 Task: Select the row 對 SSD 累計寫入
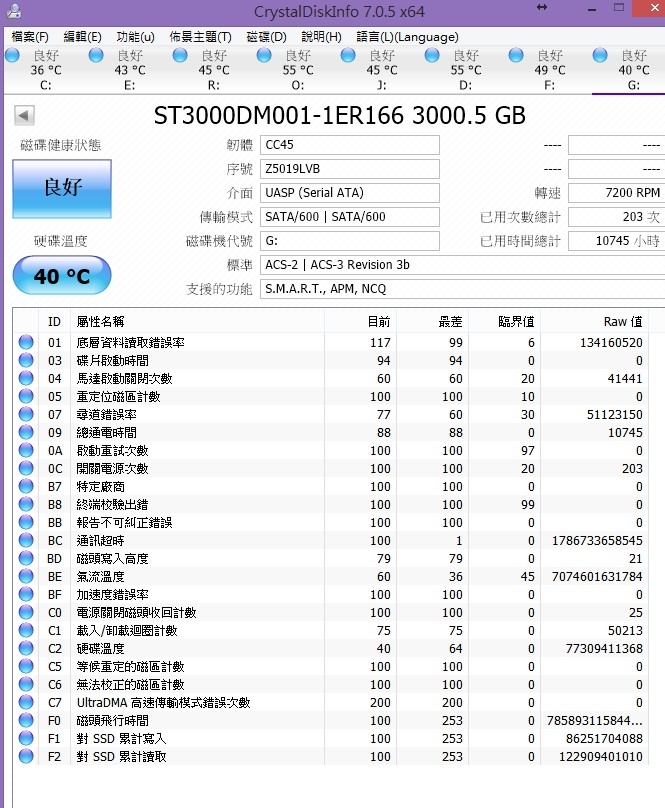click(x=331, y=738)
